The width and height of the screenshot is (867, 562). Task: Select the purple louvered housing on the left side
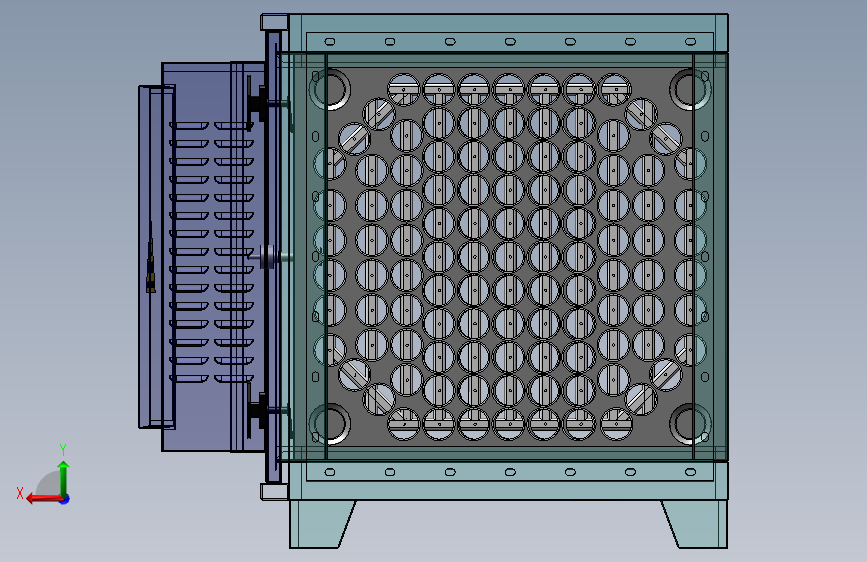click(x=213, y=257)
